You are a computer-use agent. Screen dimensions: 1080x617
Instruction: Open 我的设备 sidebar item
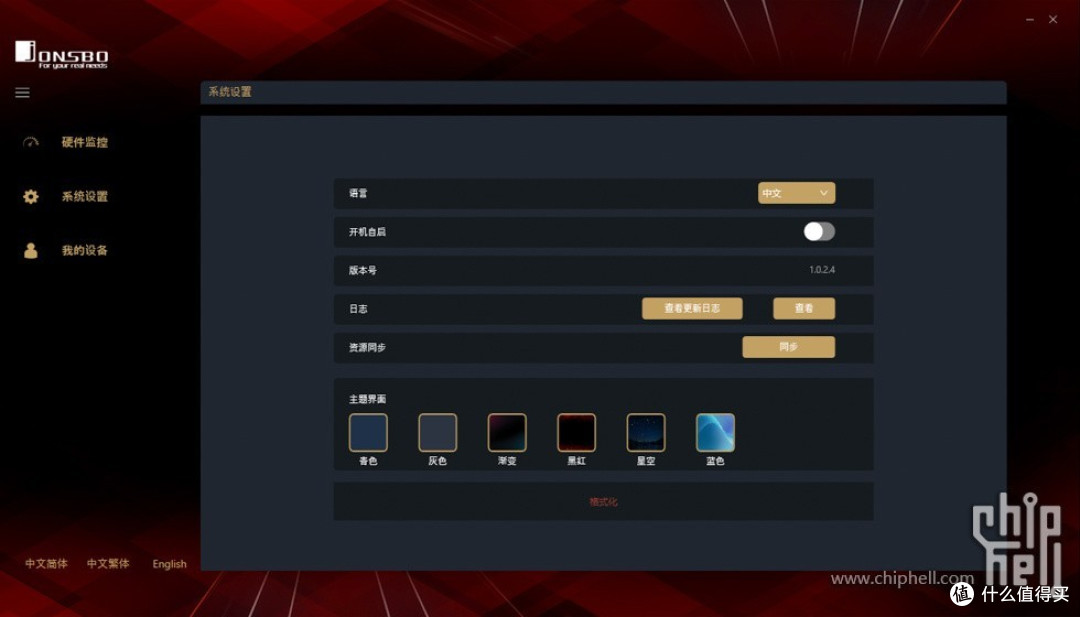pos(85,251)
